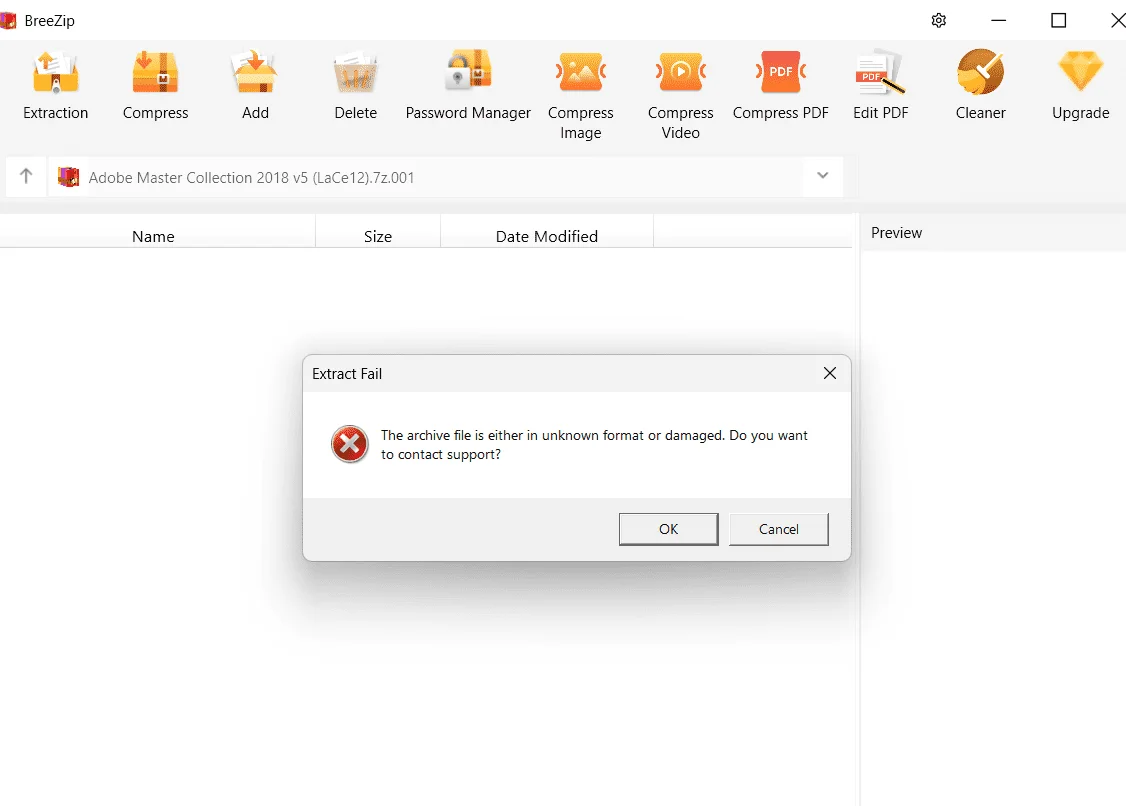Screen dimensions: 1126x806
Task: Maximize the BreeZip window
Action: 1058,20
